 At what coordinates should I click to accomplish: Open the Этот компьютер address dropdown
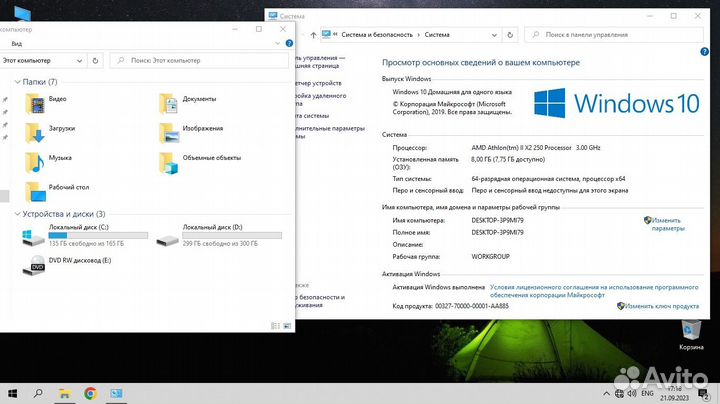click(x=79, y=61)
